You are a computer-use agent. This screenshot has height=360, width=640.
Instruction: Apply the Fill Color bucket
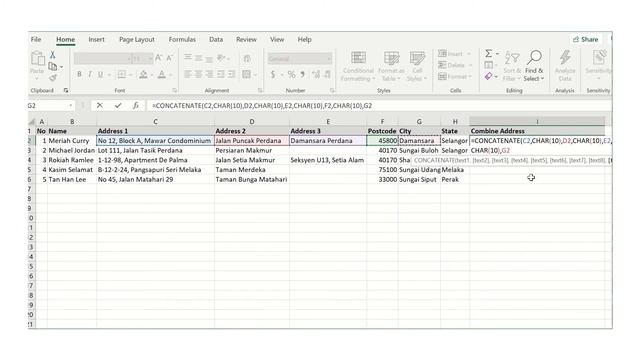143,74
